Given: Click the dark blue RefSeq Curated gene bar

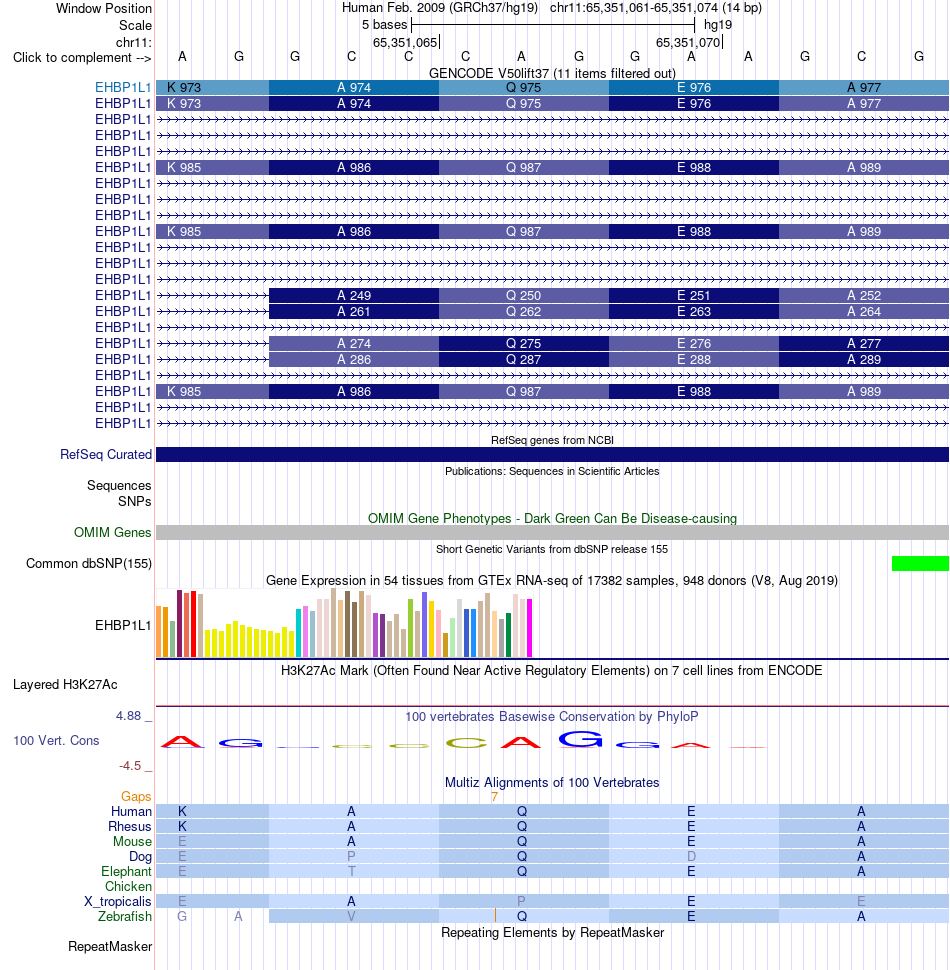Looking at the screenshot, I should click(552, 454).
